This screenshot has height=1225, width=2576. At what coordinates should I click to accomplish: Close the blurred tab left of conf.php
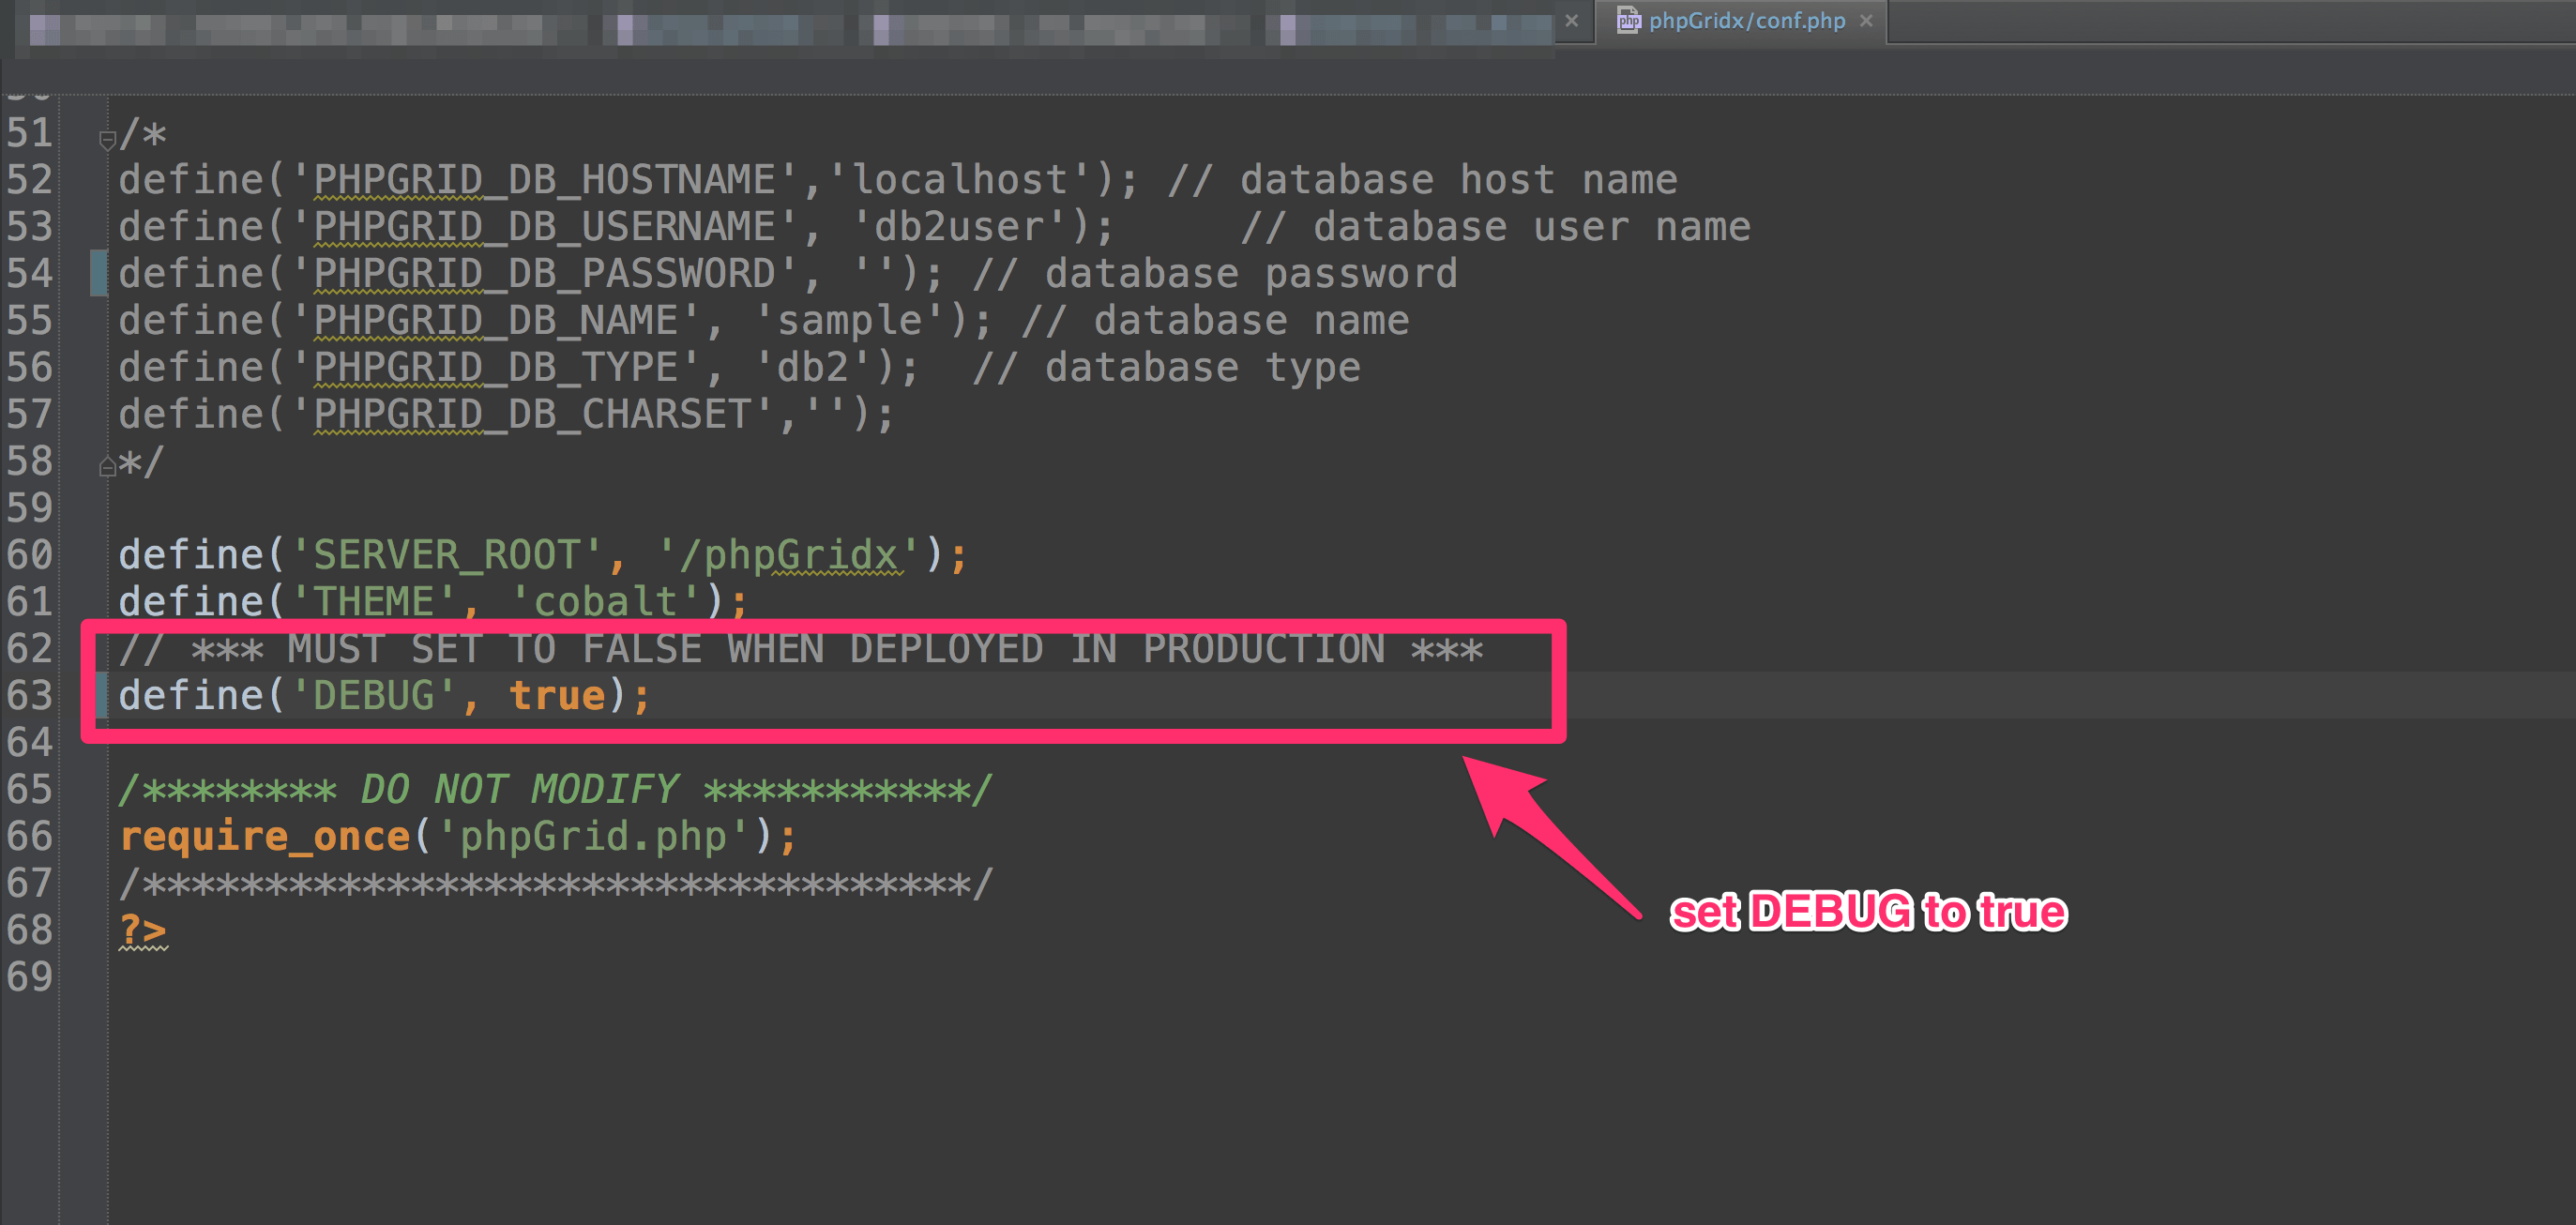pyautogui.click(x=1572, y=21)
